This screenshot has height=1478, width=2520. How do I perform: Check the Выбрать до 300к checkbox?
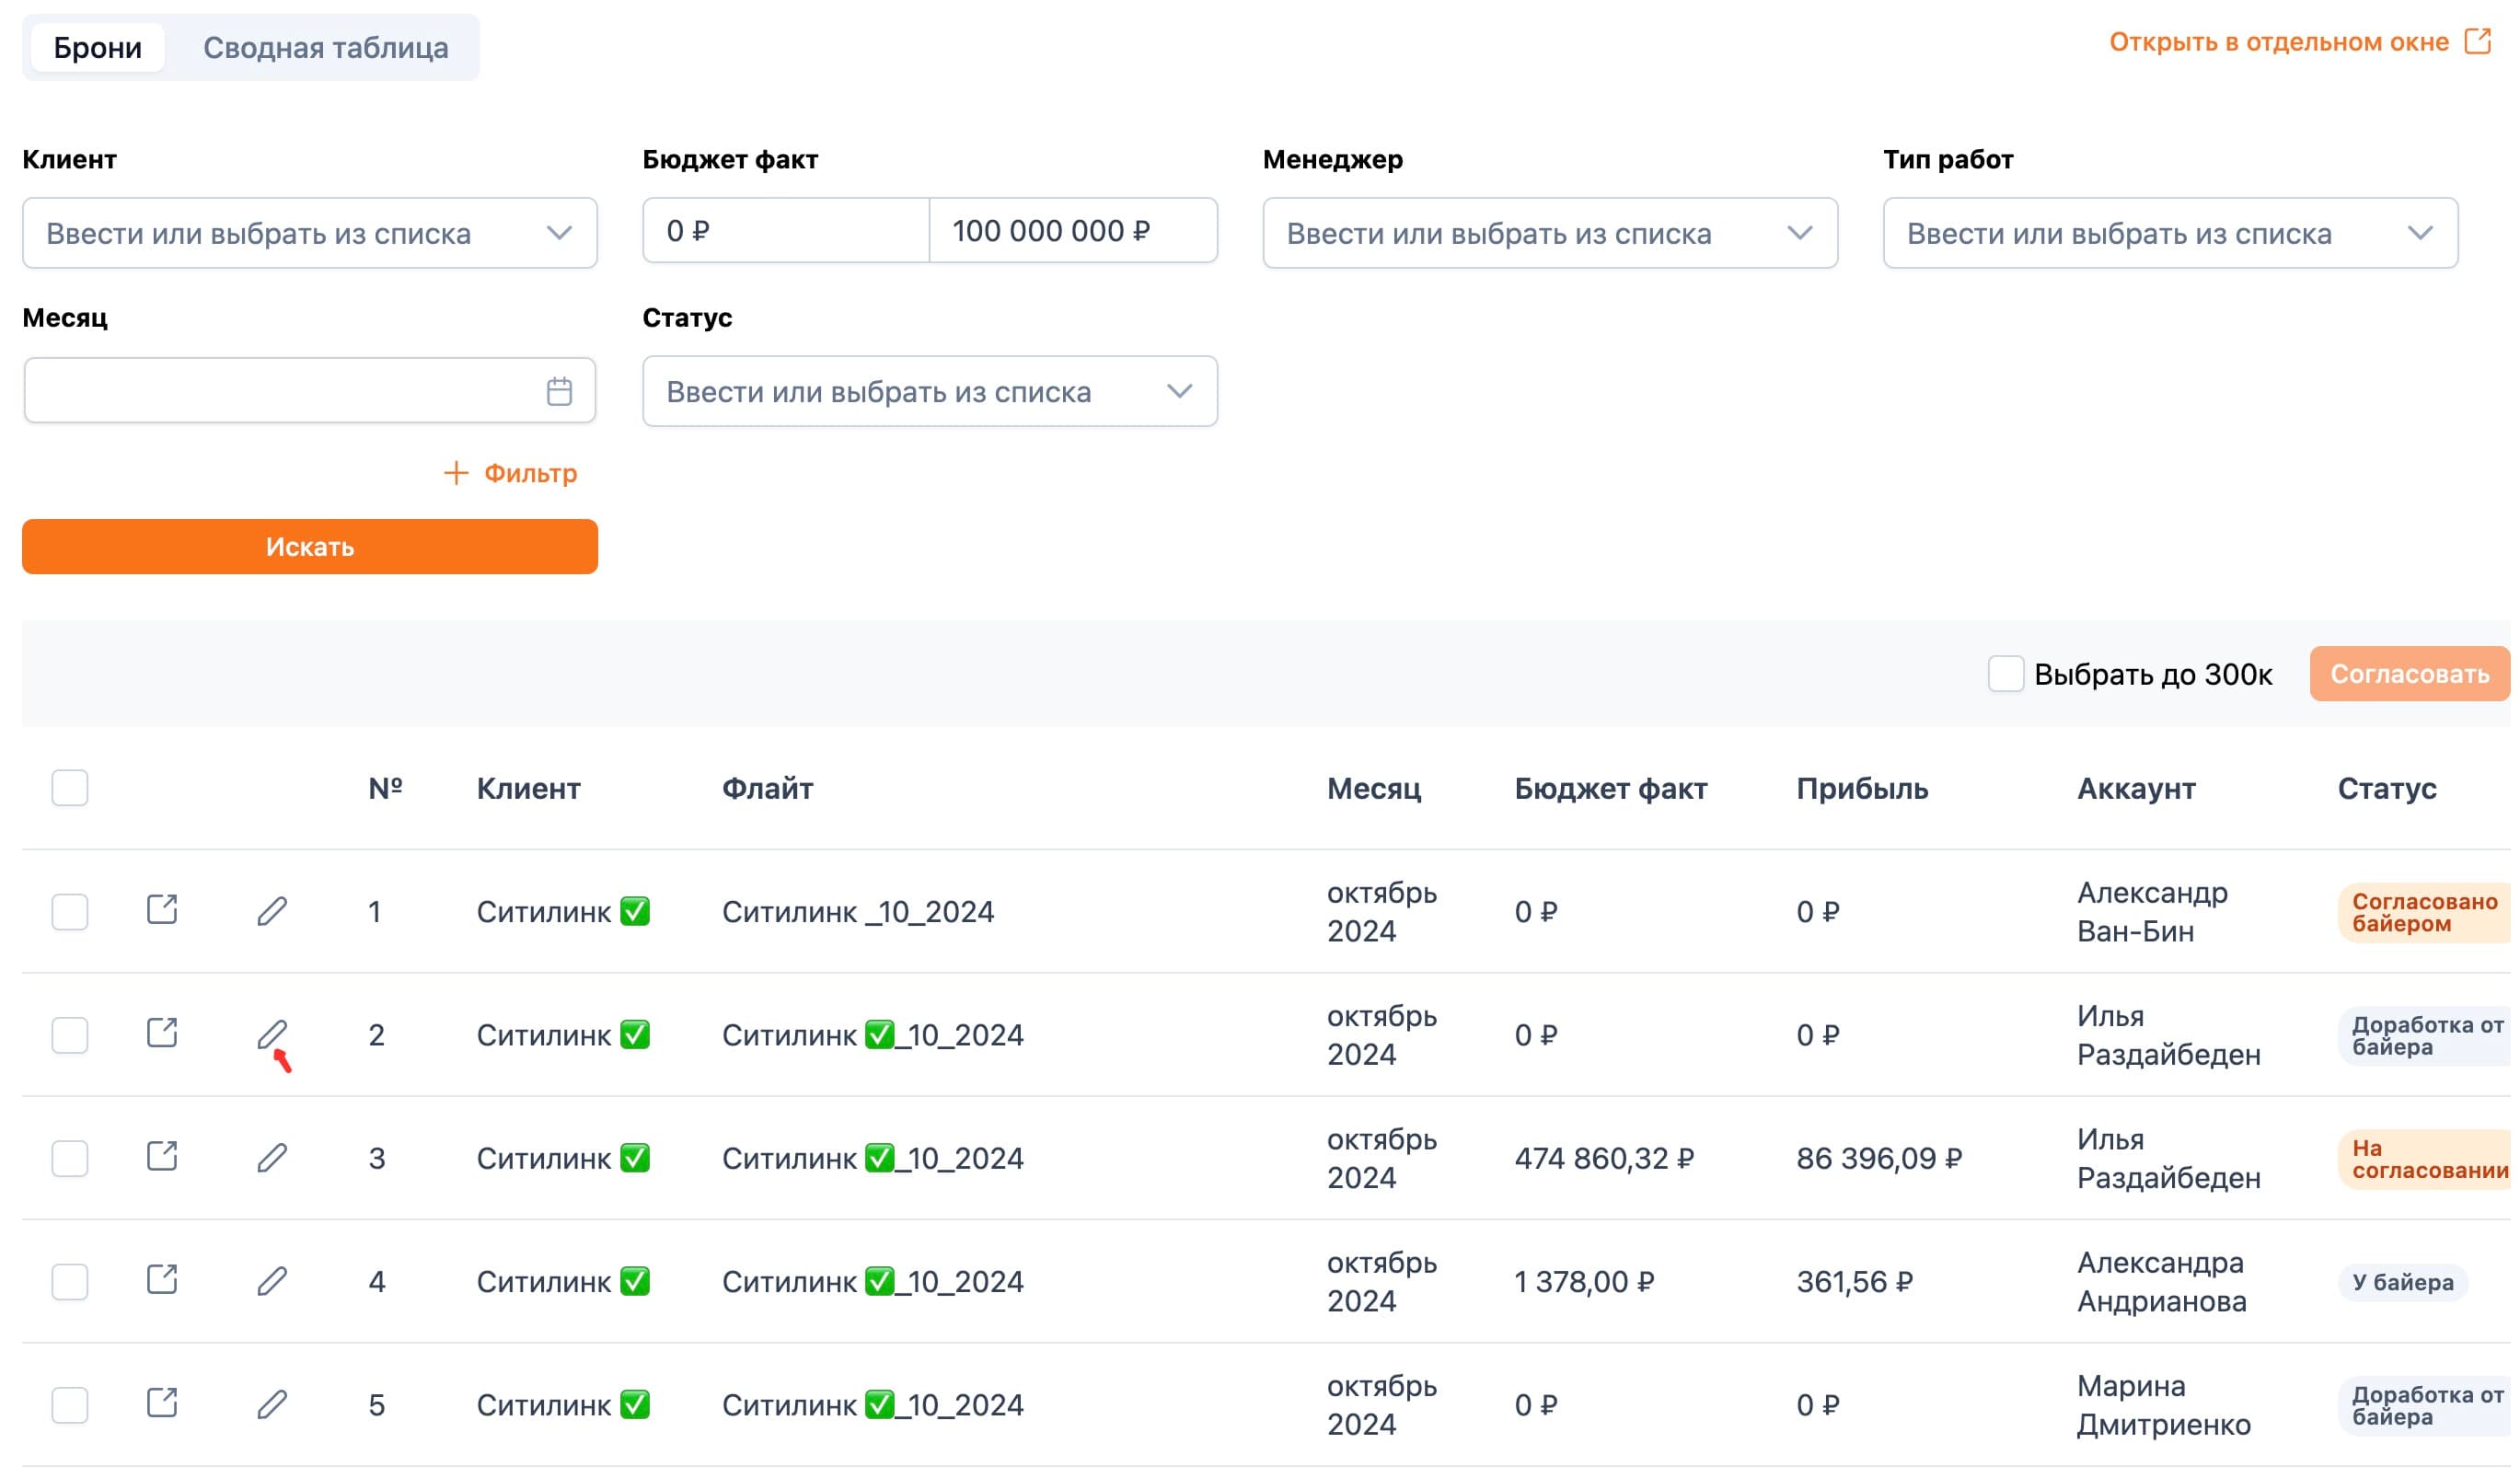pyautogui.click(x=2005, y=674)
